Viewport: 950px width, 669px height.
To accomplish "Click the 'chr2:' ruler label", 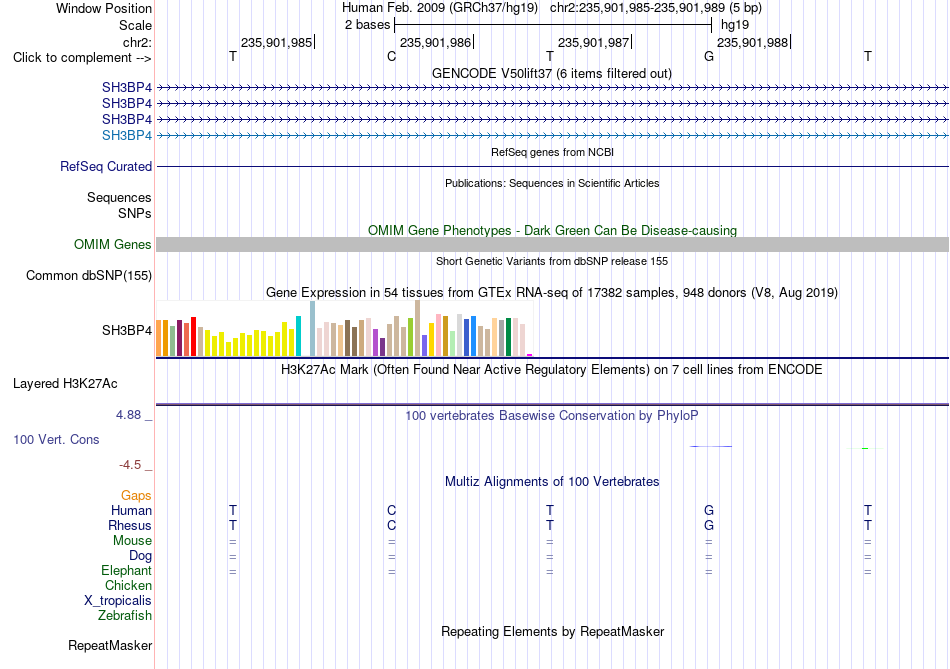I will (137, 42).
